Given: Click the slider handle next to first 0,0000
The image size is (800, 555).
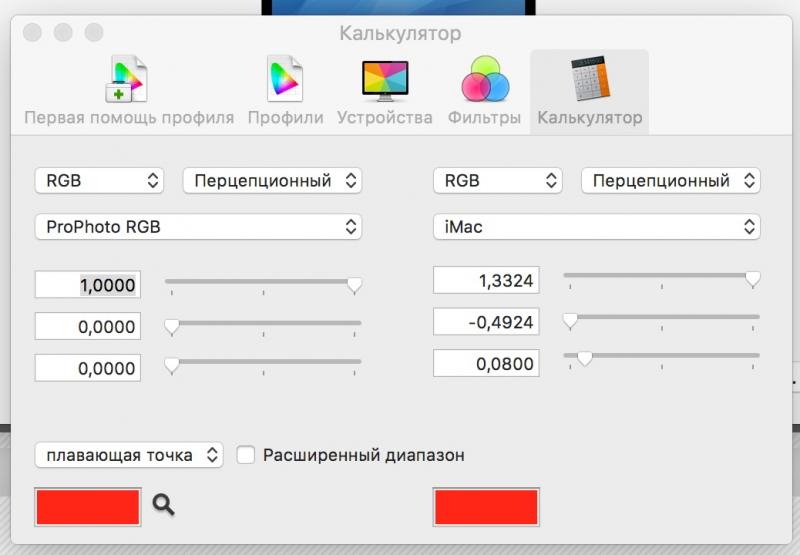Looking at the screenshot, I should 172,327.
